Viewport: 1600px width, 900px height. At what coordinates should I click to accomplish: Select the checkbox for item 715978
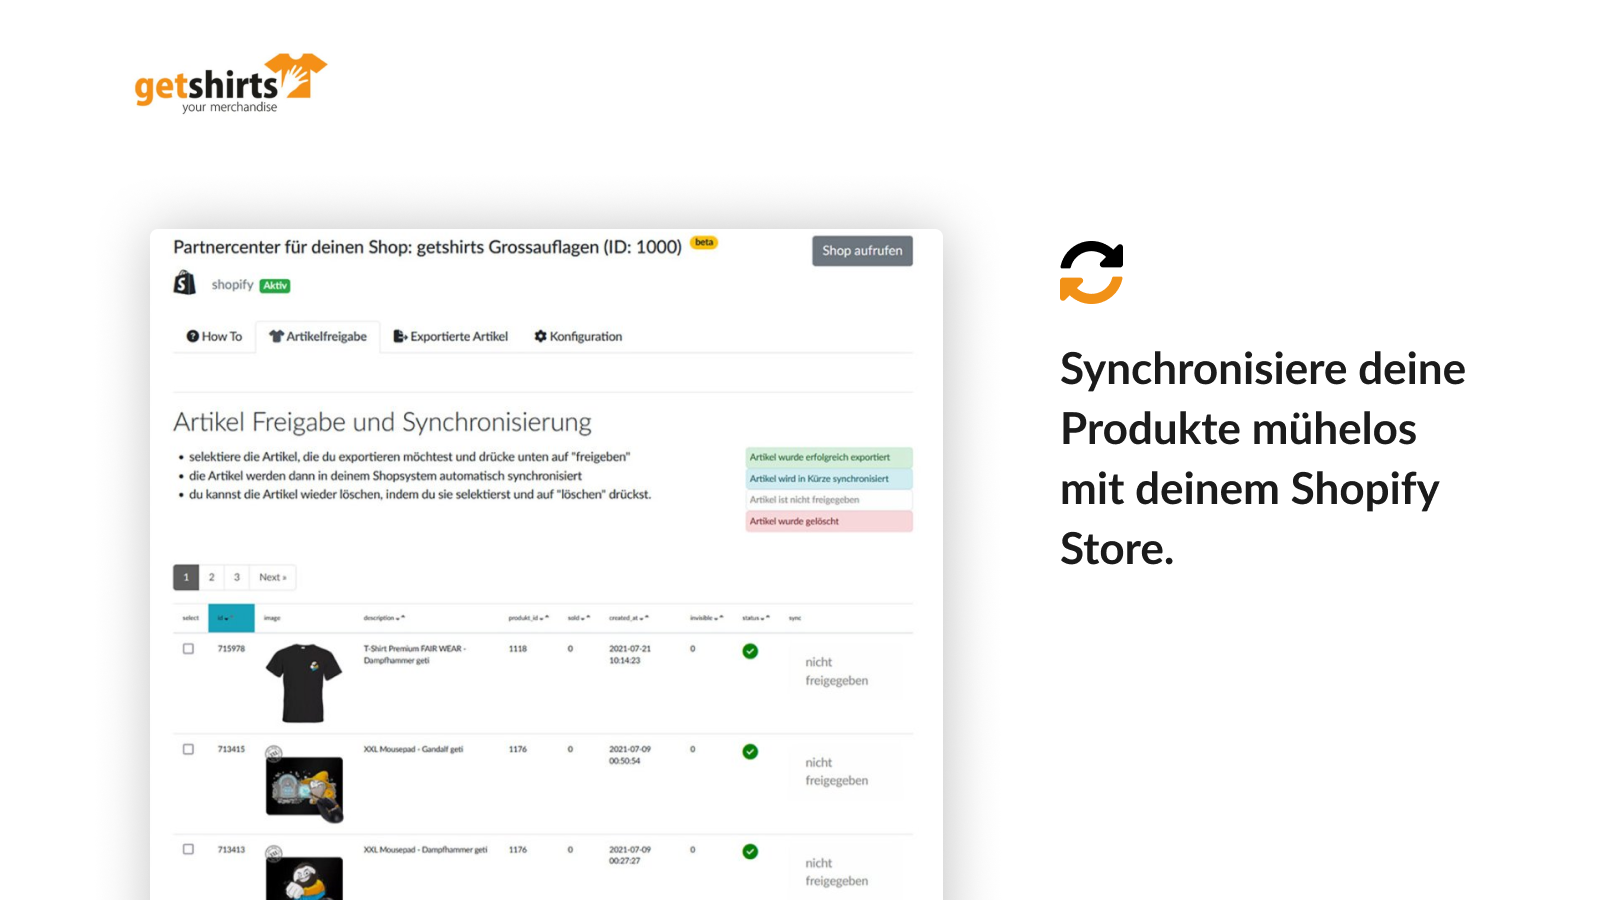(x=188, y=649)
